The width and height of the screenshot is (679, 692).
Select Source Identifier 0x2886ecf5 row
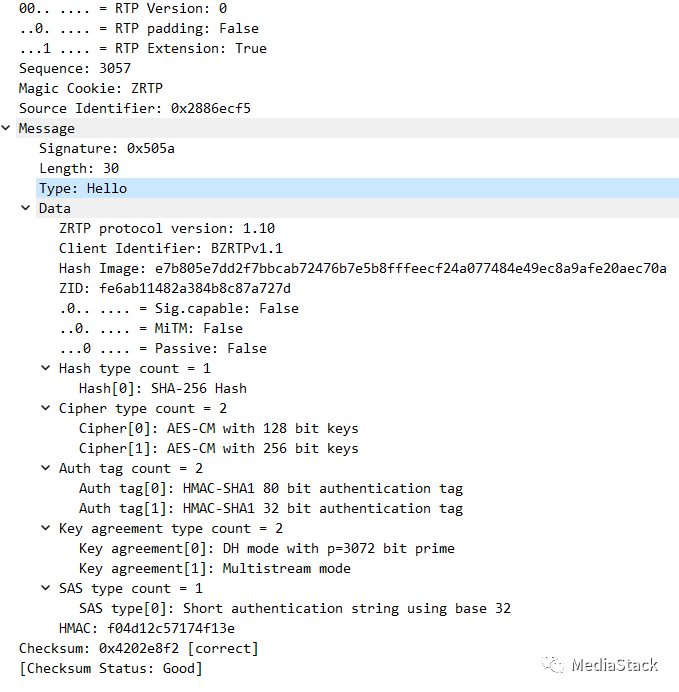(134, 108)
